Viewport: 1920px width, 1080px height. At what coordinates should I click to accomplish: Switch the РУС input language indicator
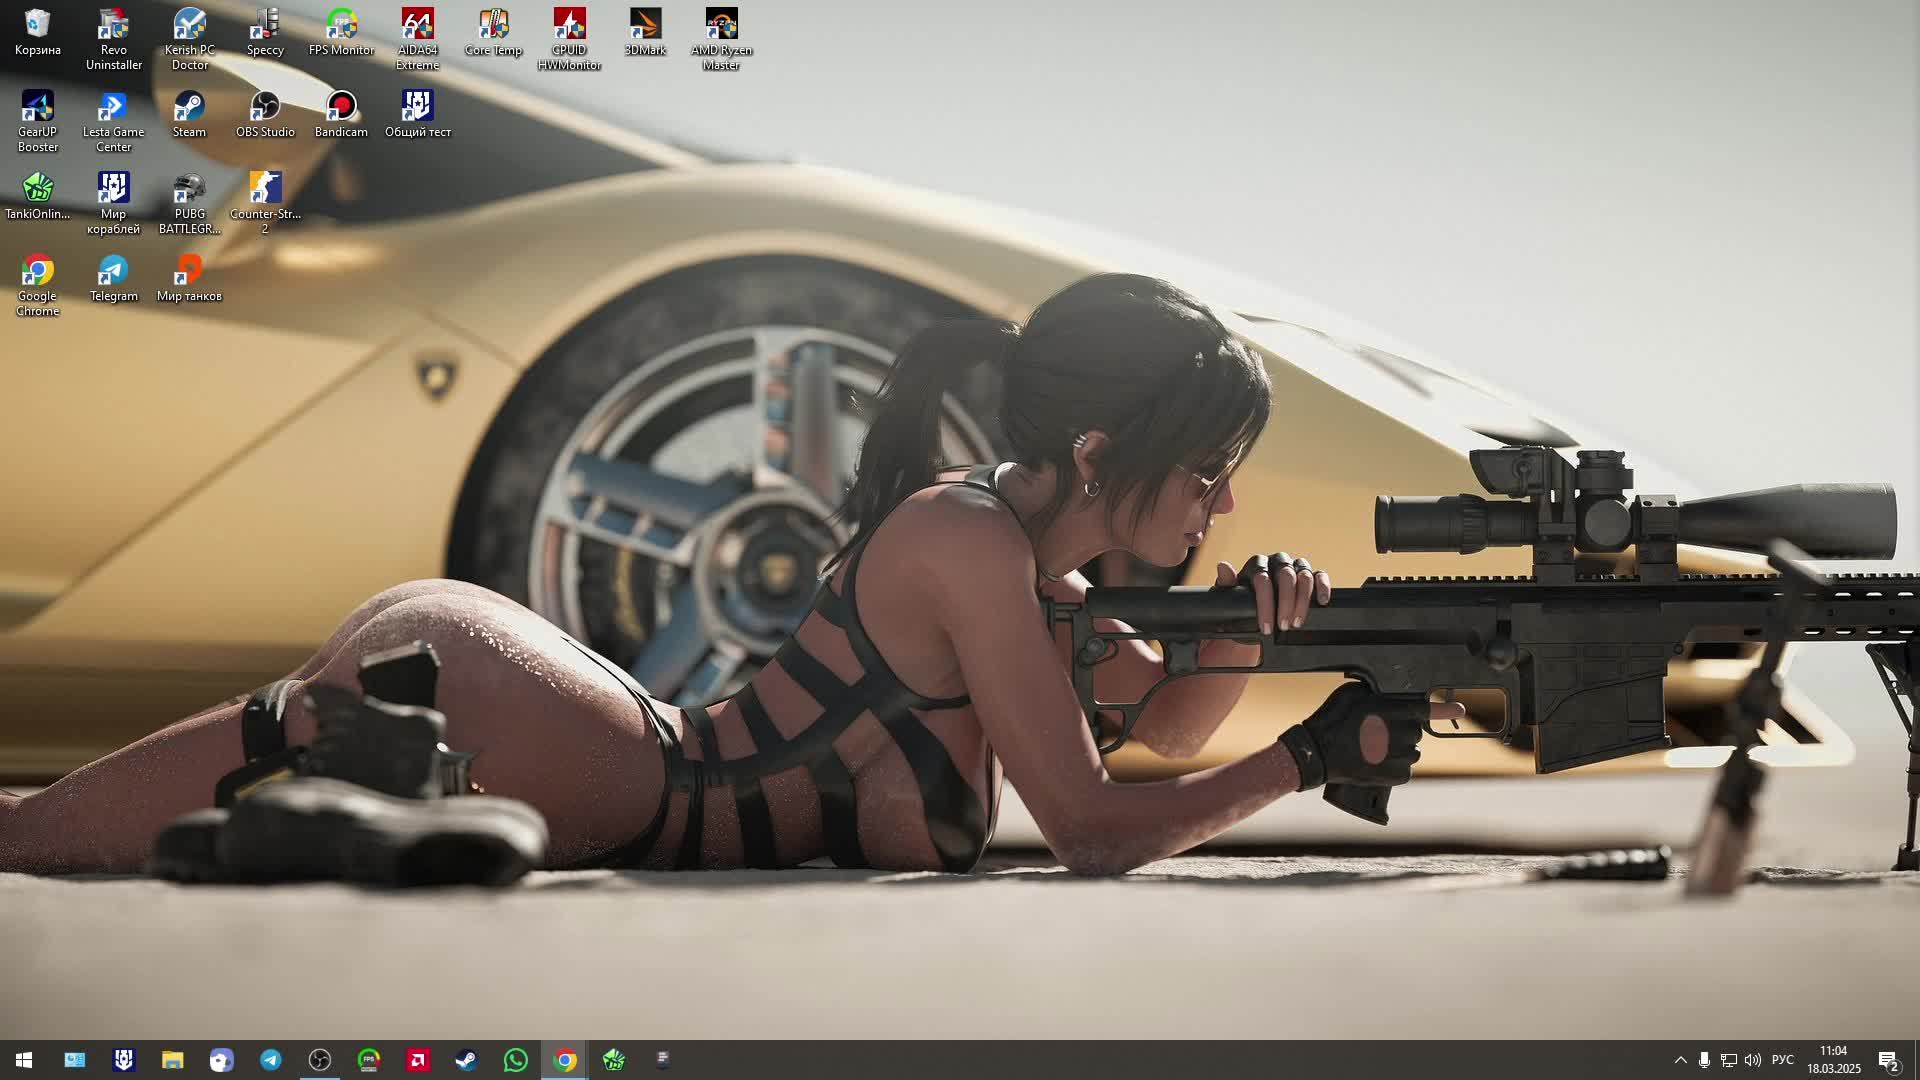1782,1060
